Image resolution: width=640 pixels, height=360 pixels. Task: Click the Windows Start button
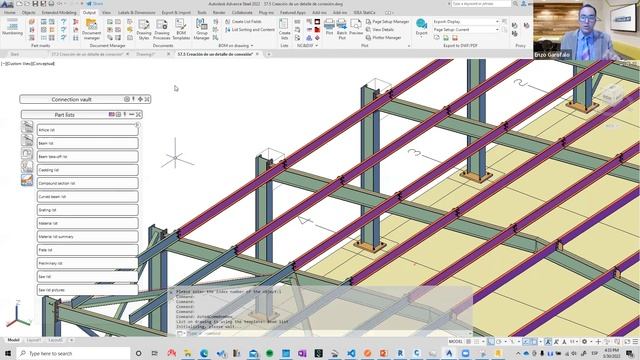point(7,353)
